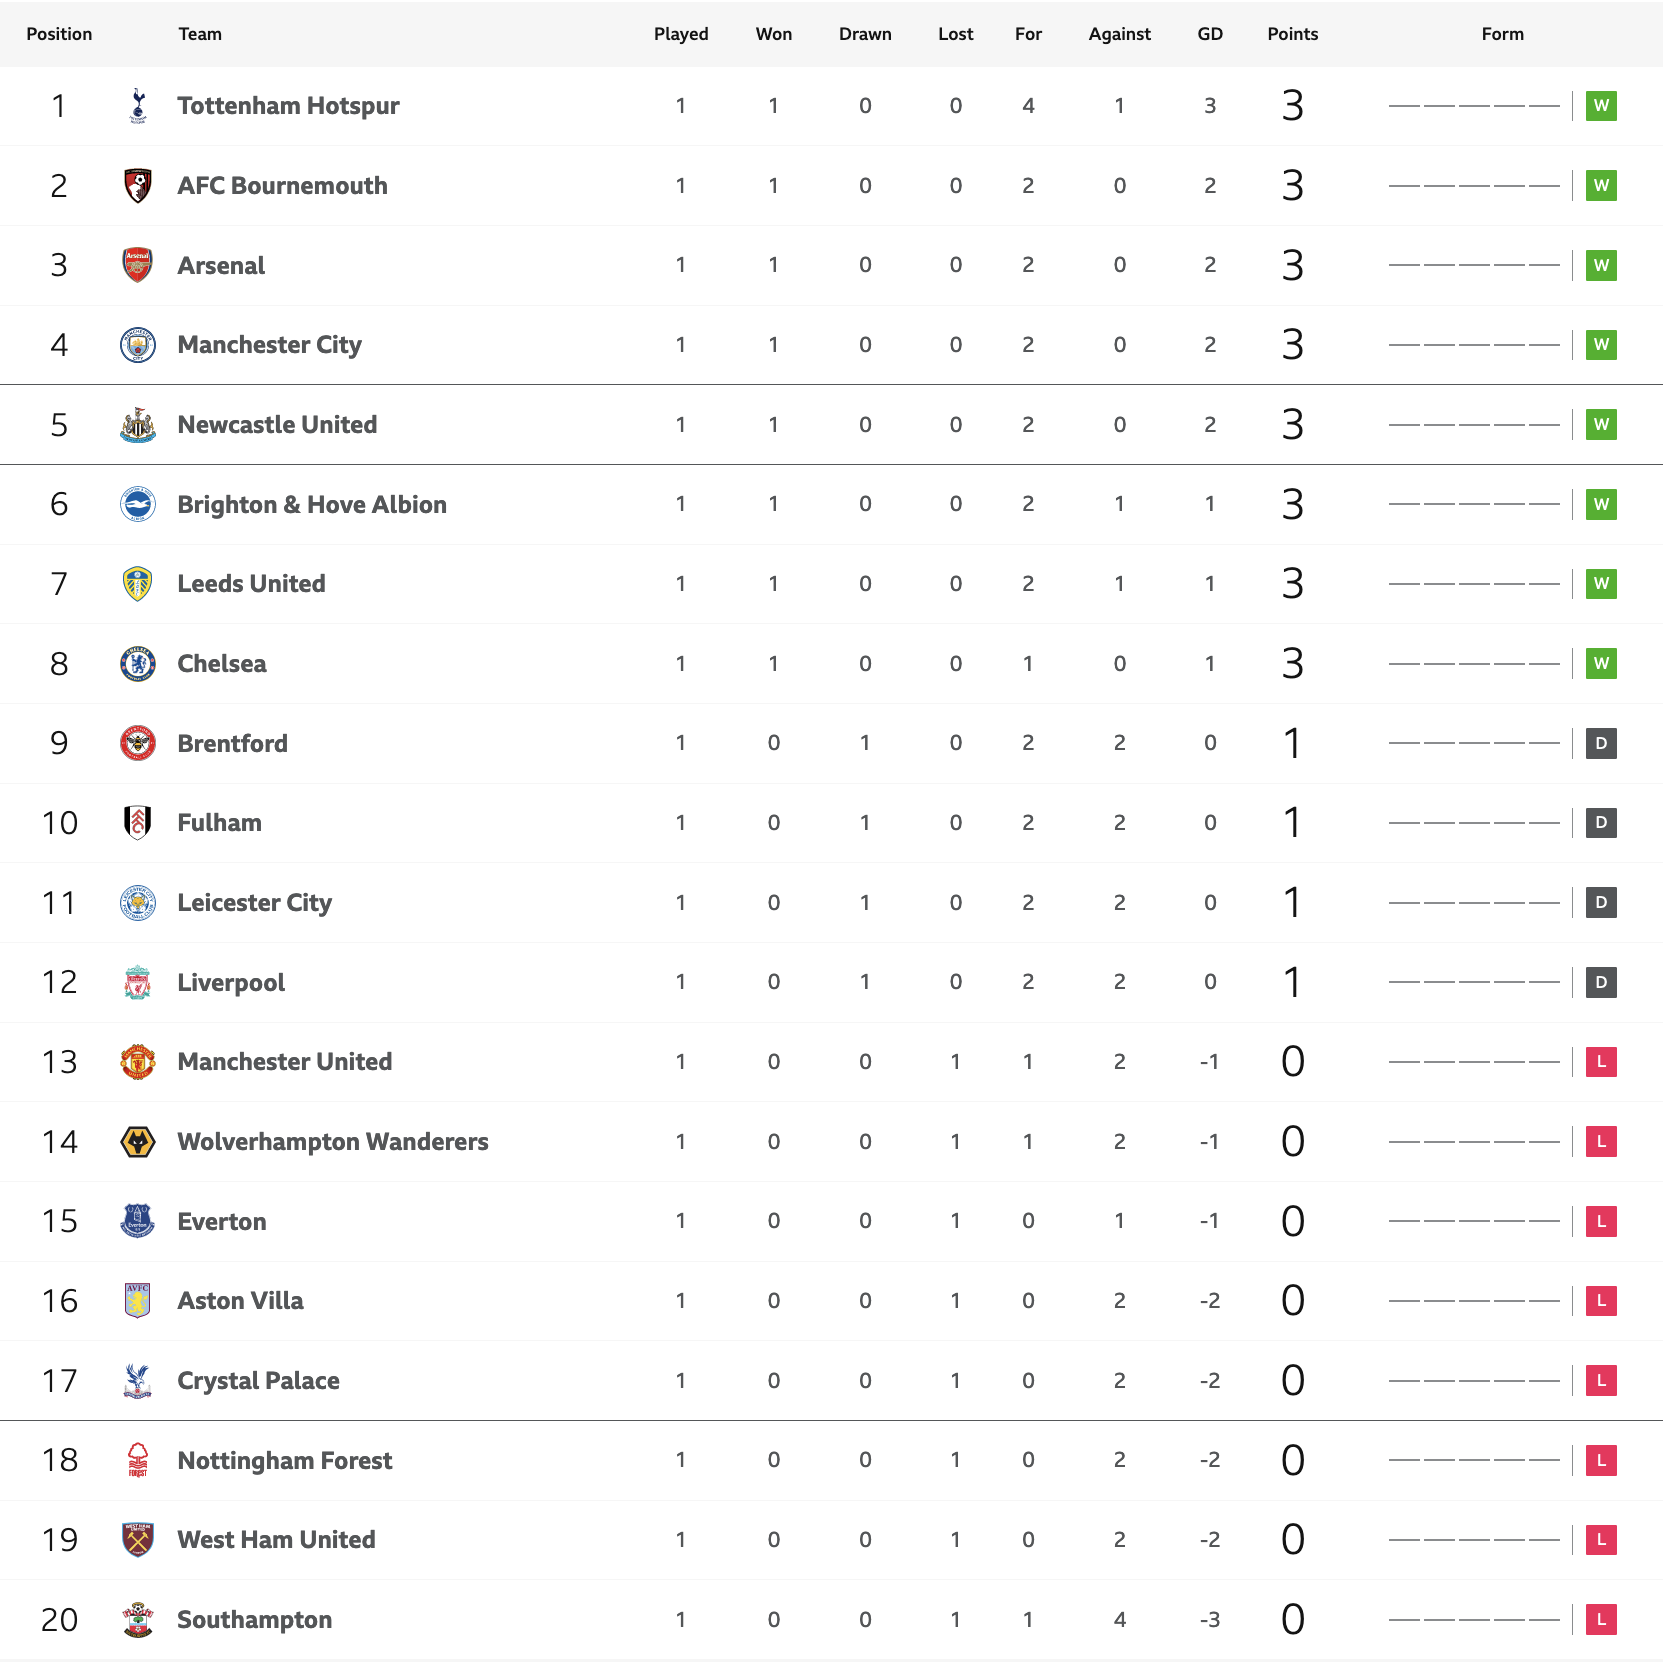Click Manchester United's red L form badge
This screenshot has width=1666, height=1662.
[1601, 1062]
